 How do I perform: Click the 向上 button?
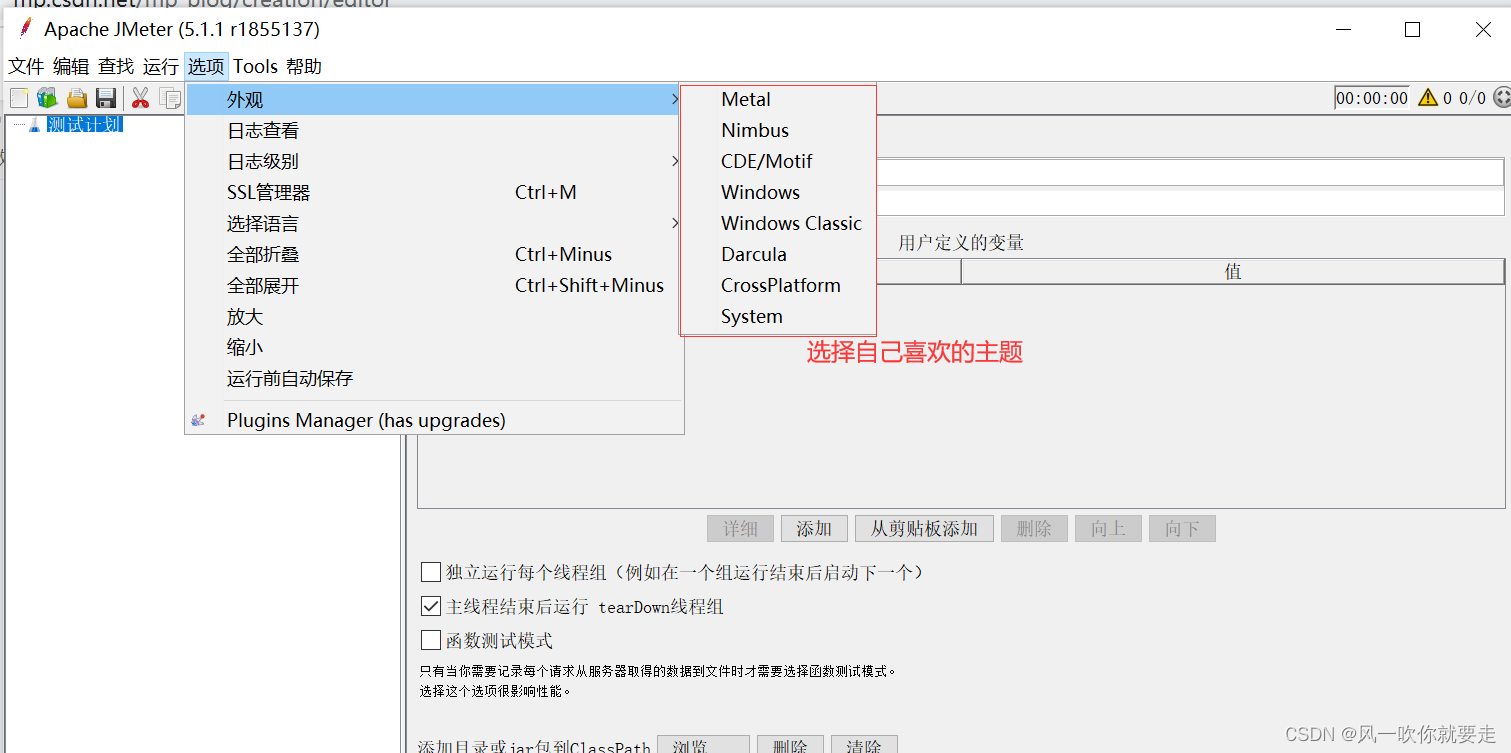[x=1108, y=528]
